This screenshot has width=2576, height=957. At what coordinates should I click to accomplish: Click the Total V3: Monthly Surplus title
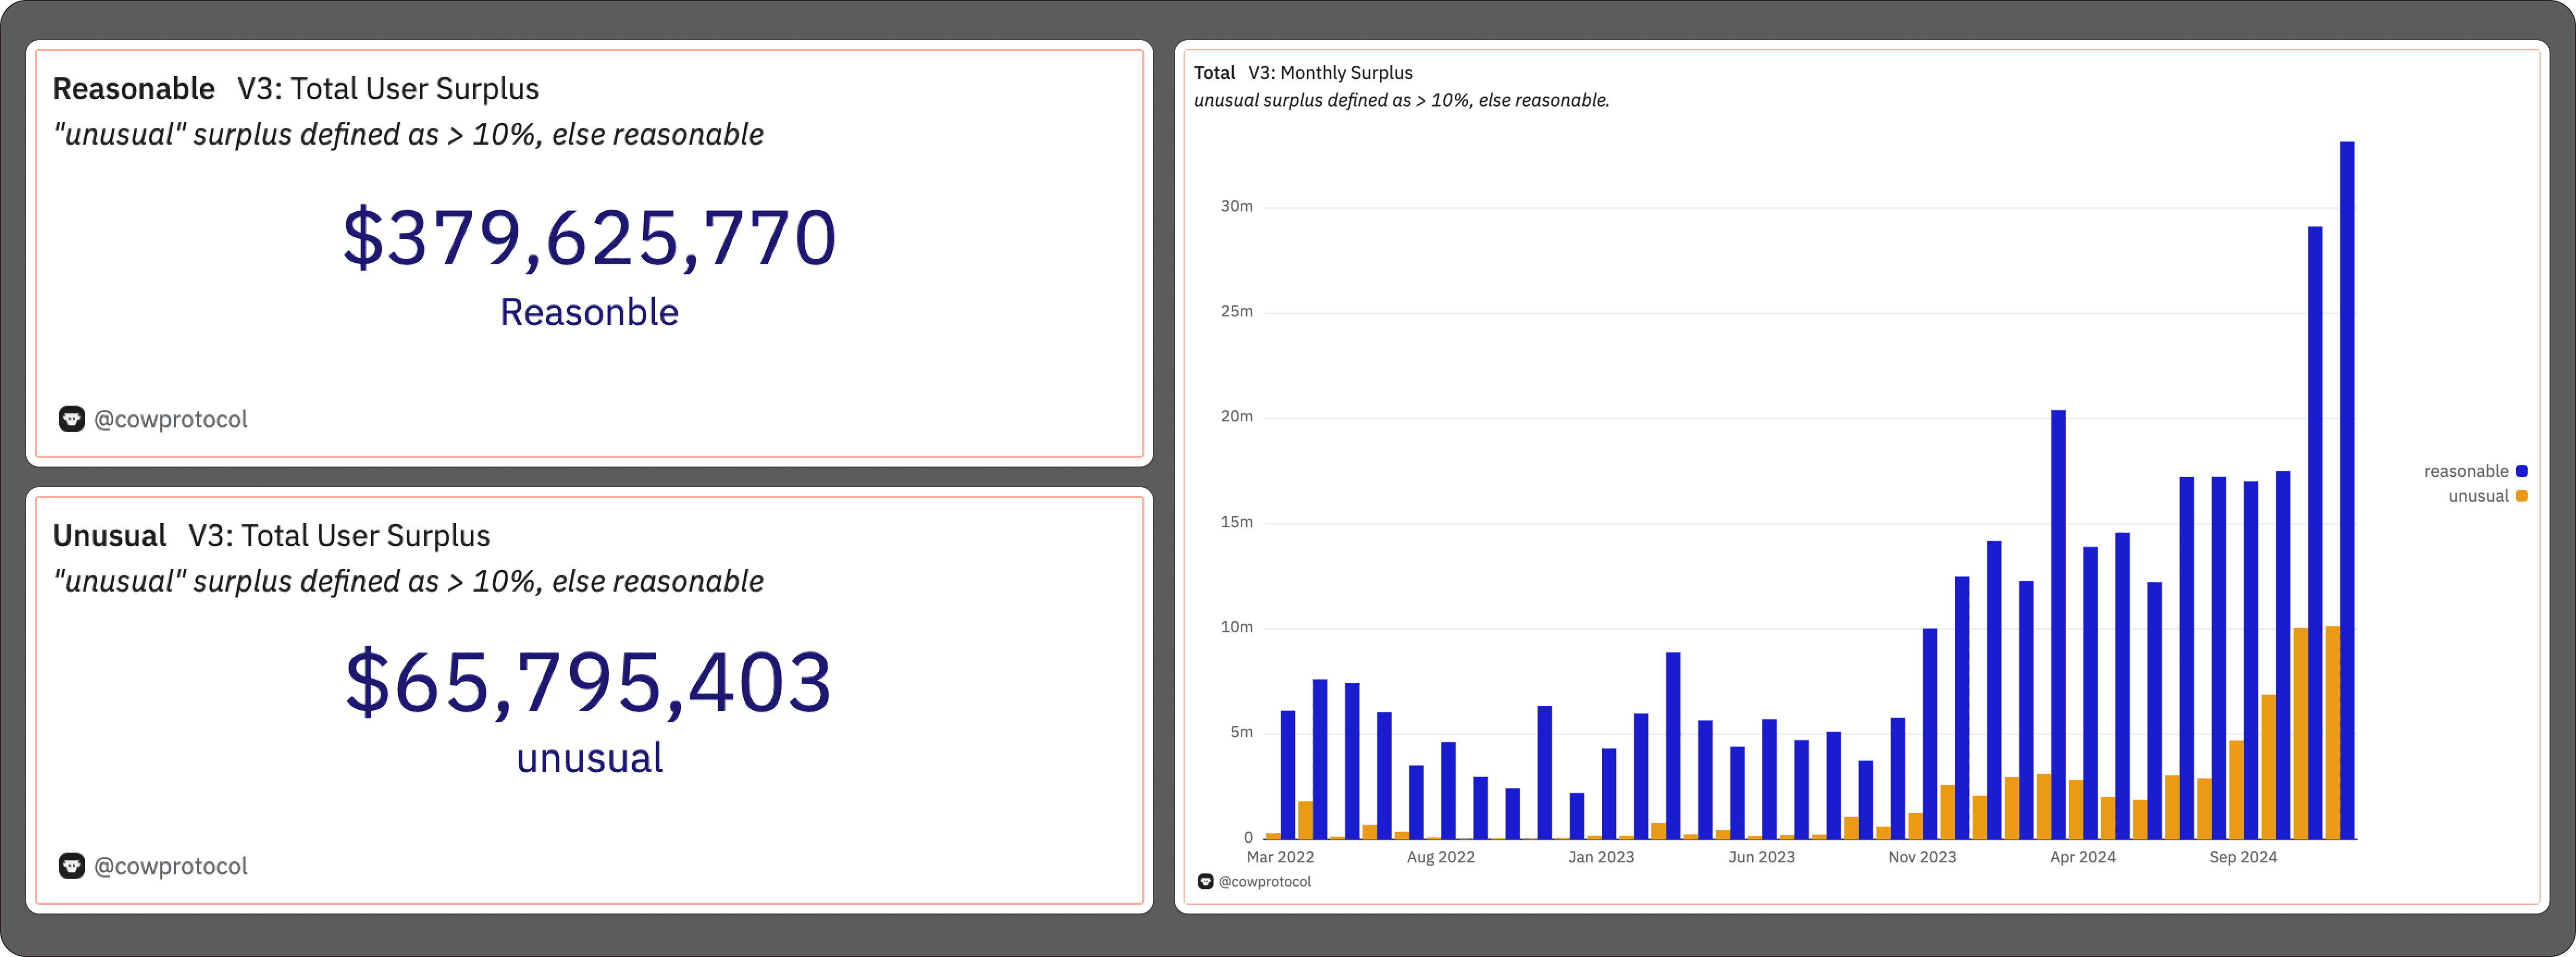tap(1303, 73)
